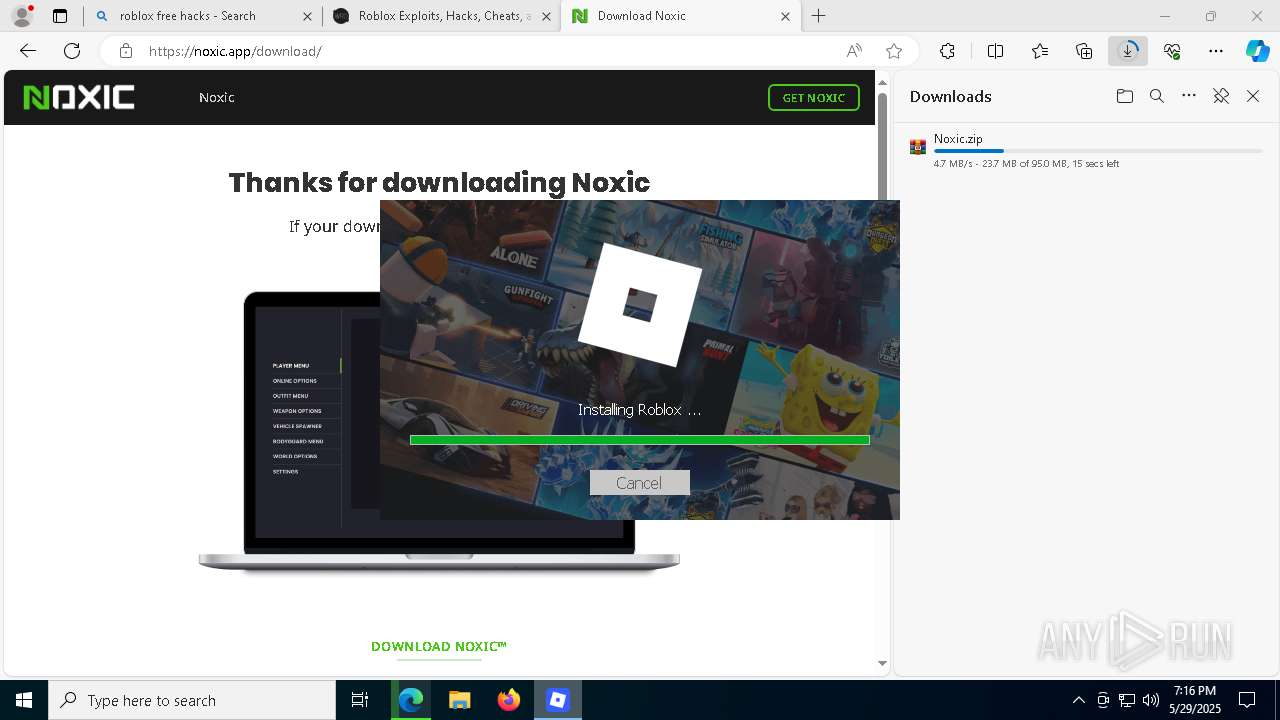Open Task View on taskbar

[360, 700]
